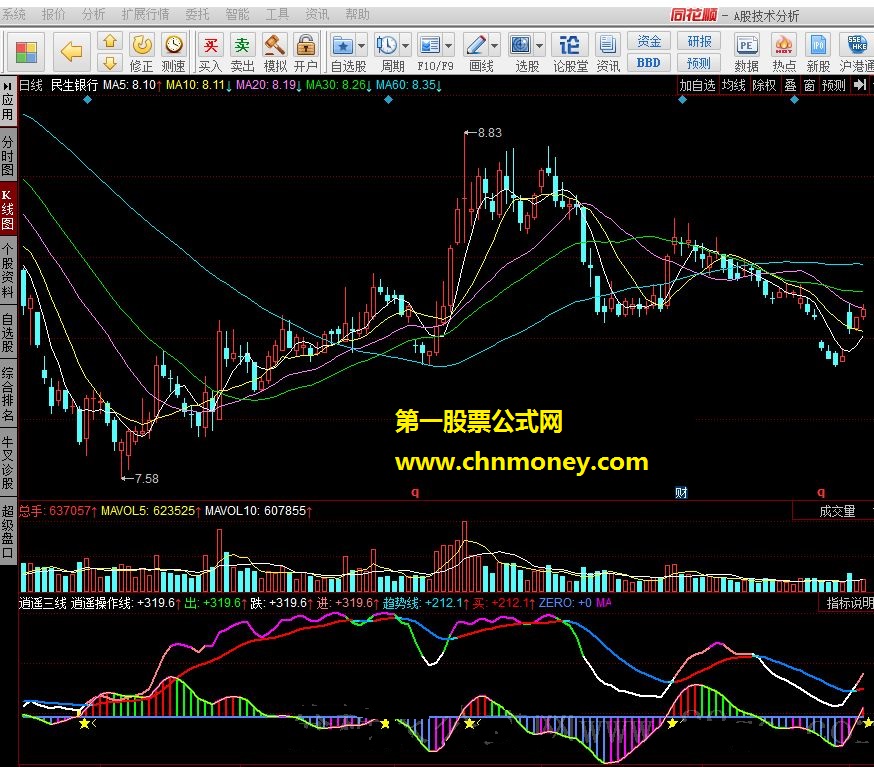
Task: Switch to the 个股资料 sidebar tab
Action: coord(8,270)
